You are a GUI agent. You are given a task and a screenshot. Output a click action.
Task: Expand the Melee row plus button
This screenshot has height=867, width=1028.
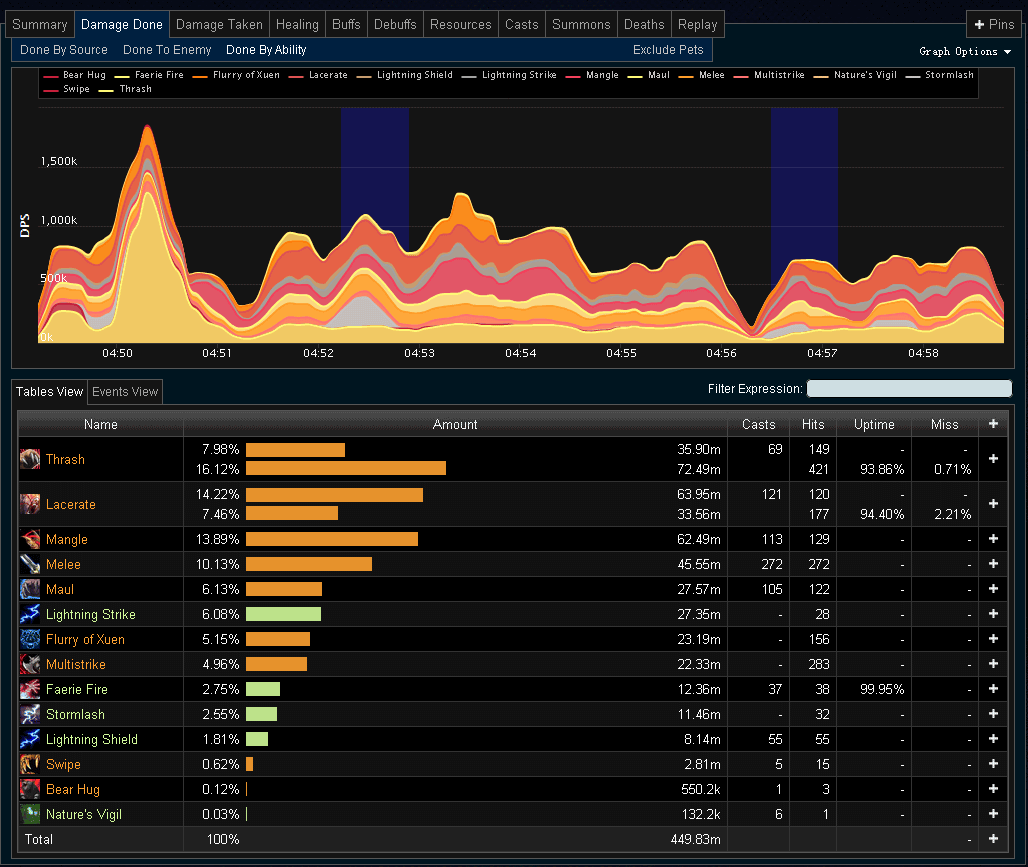coord(993,564)
